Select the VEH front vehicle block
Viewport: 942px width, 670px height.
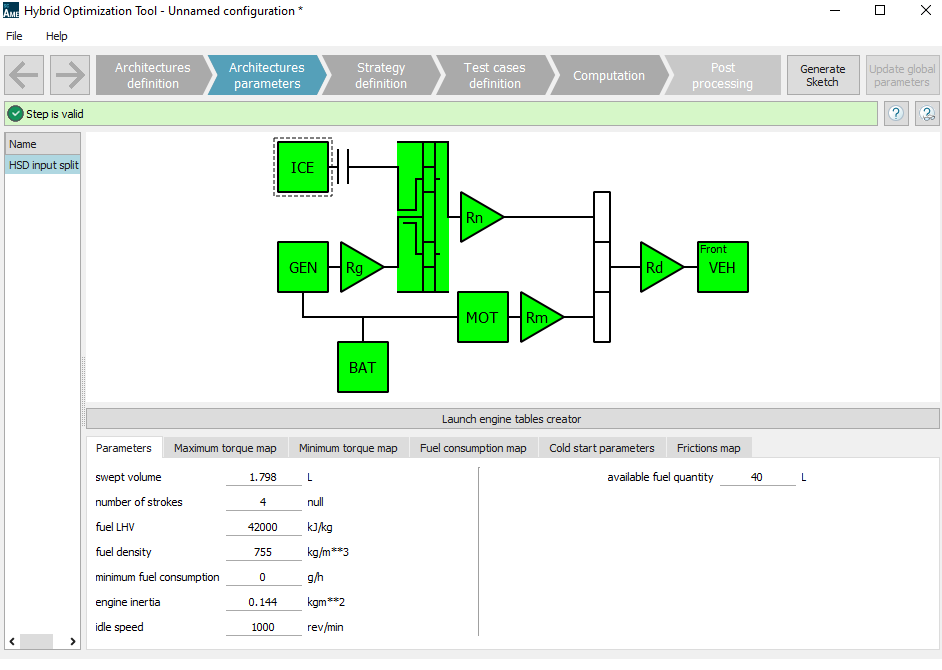click(722, 267)
